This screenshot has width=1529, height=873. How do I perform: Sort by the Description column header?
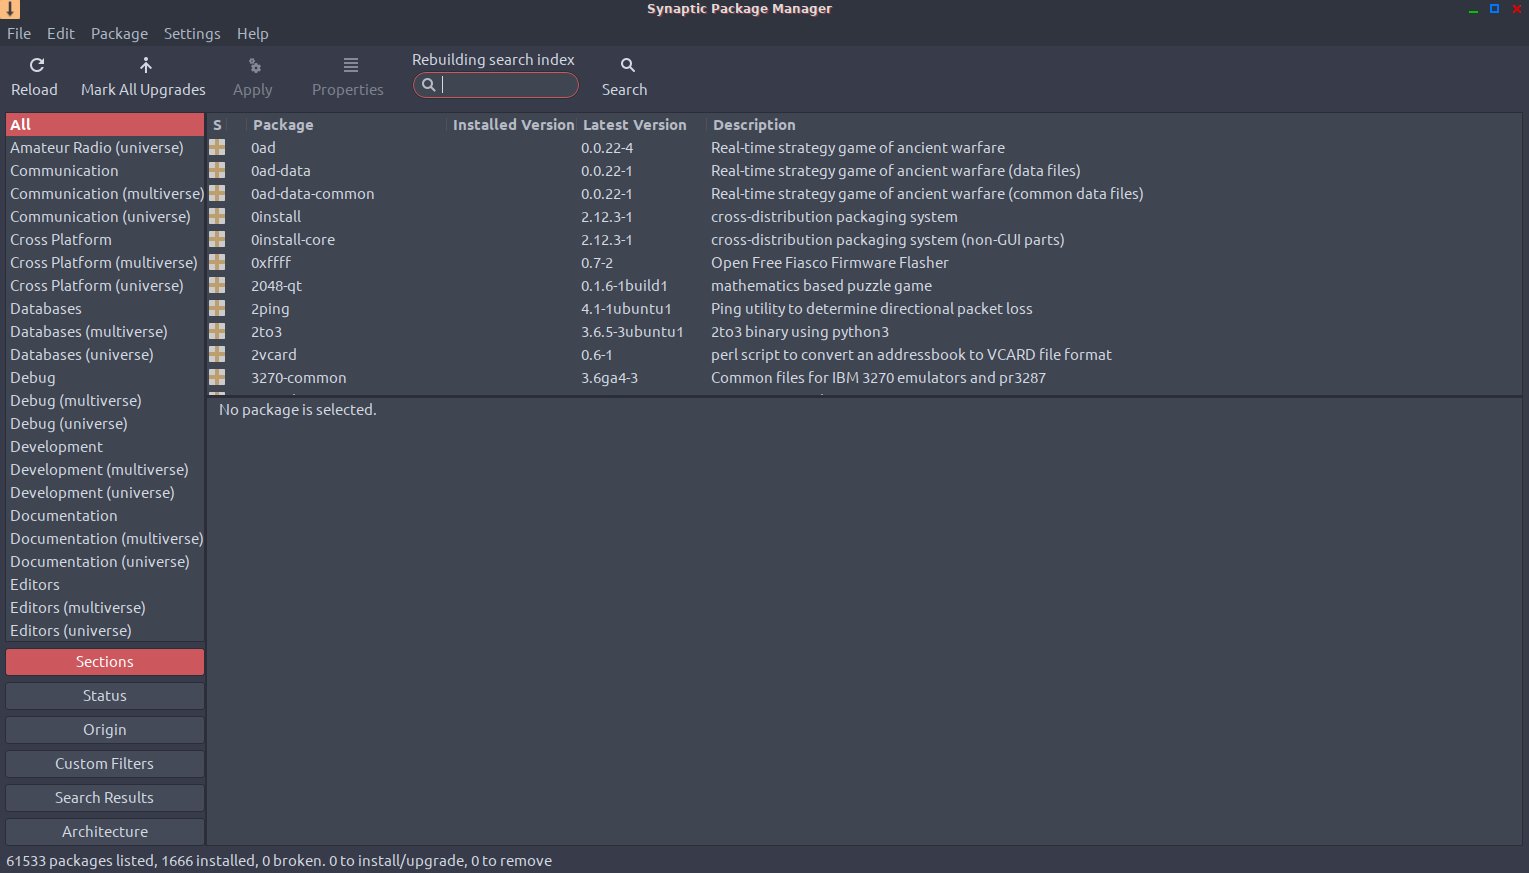point(754,125)
